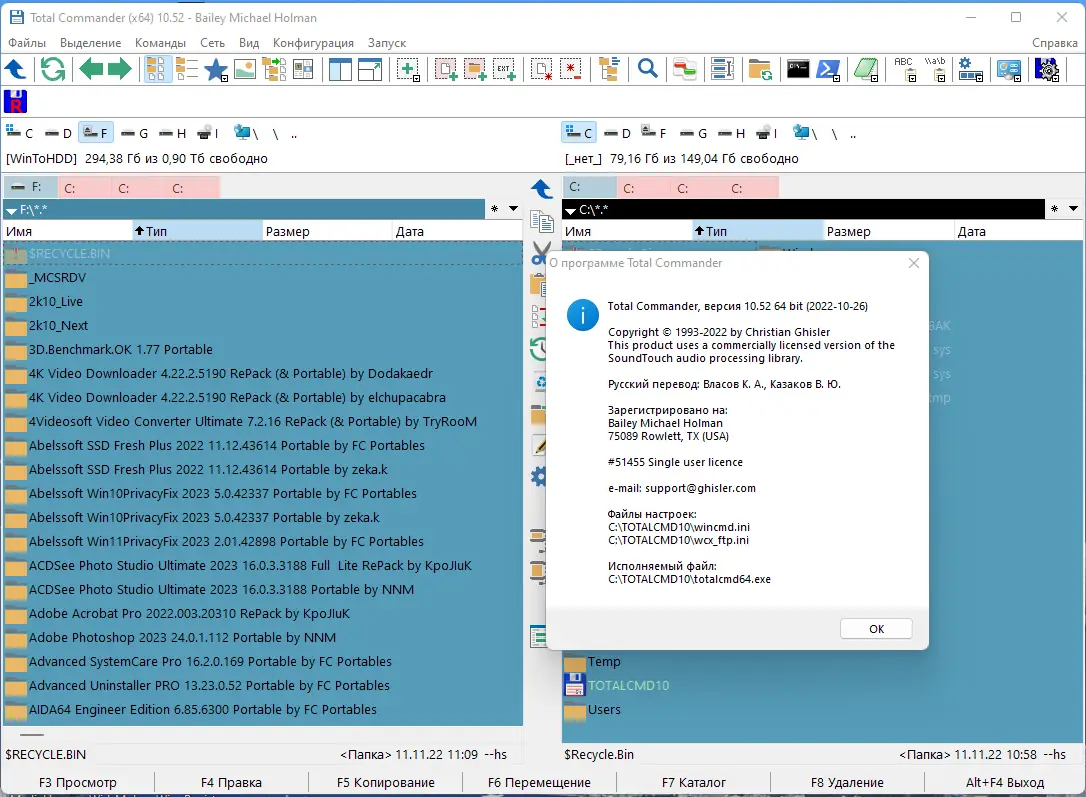
Task: Launch the multi-rename tool
Action: tap(722, 69)
